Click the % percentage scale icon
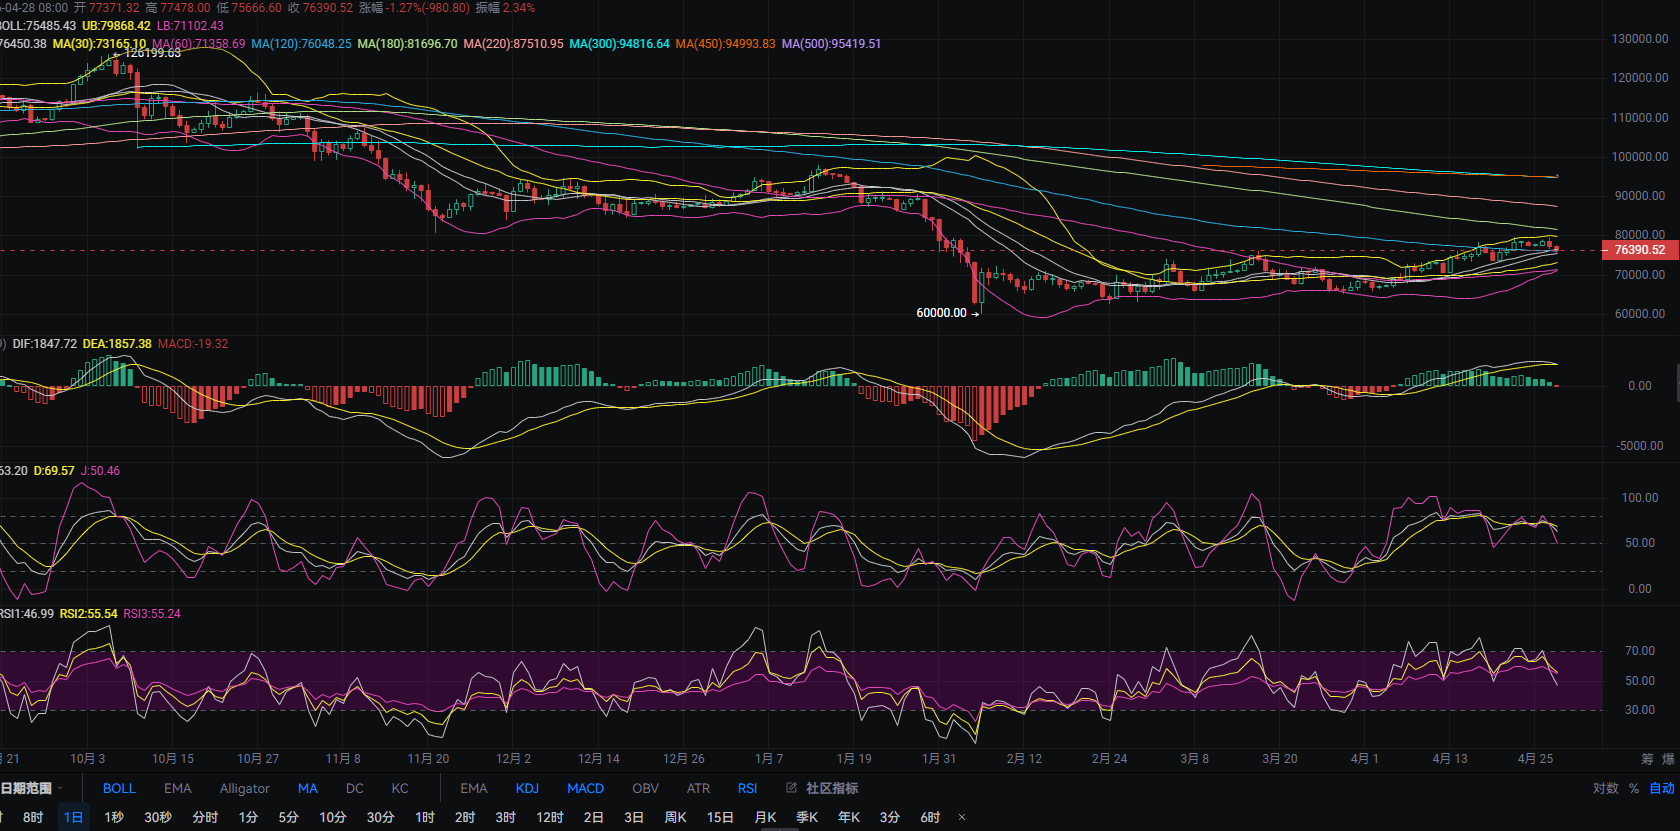The height and width of the screenshot is (831, 1680). (1634, 788)
